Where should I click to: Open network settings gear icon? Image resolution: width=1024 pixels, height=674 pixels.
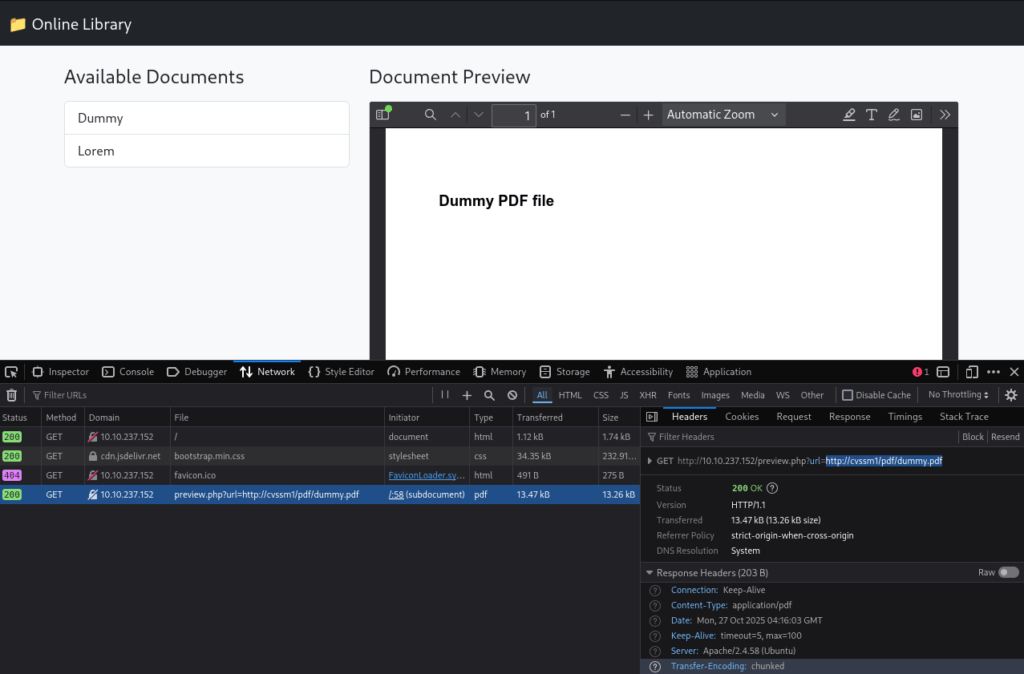pos(1010,395)
